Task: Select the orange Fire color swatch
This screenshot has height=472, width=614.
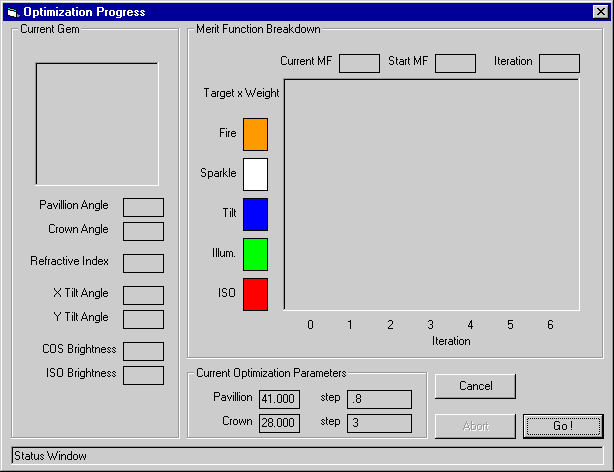Action: [255, 134]
